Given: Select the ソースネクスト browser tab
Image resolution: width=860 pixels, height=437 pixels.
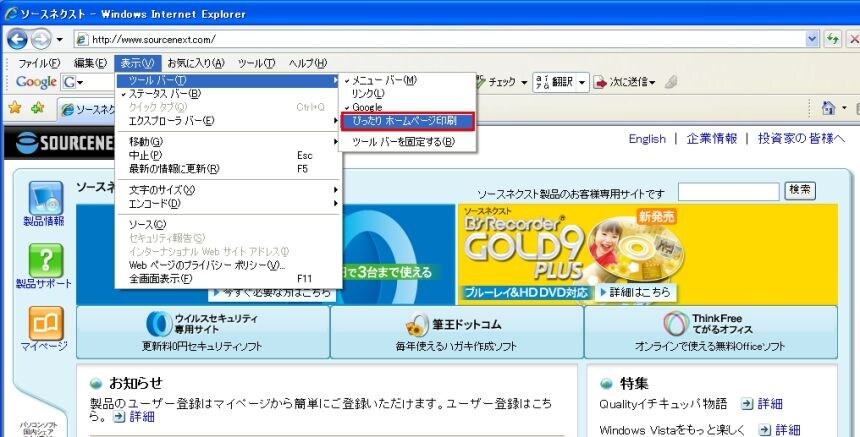Looking at the screenshot, I should click(87, 109).
